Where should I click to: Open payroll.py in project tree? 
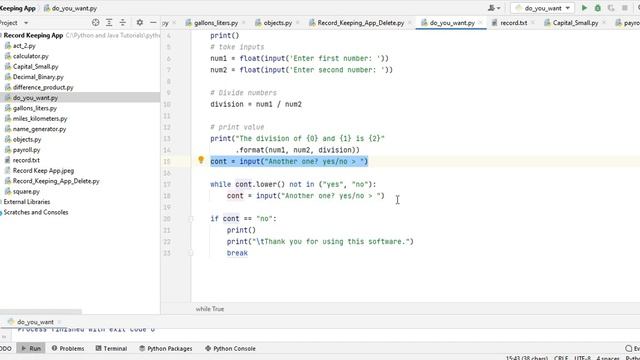[27, 150]
